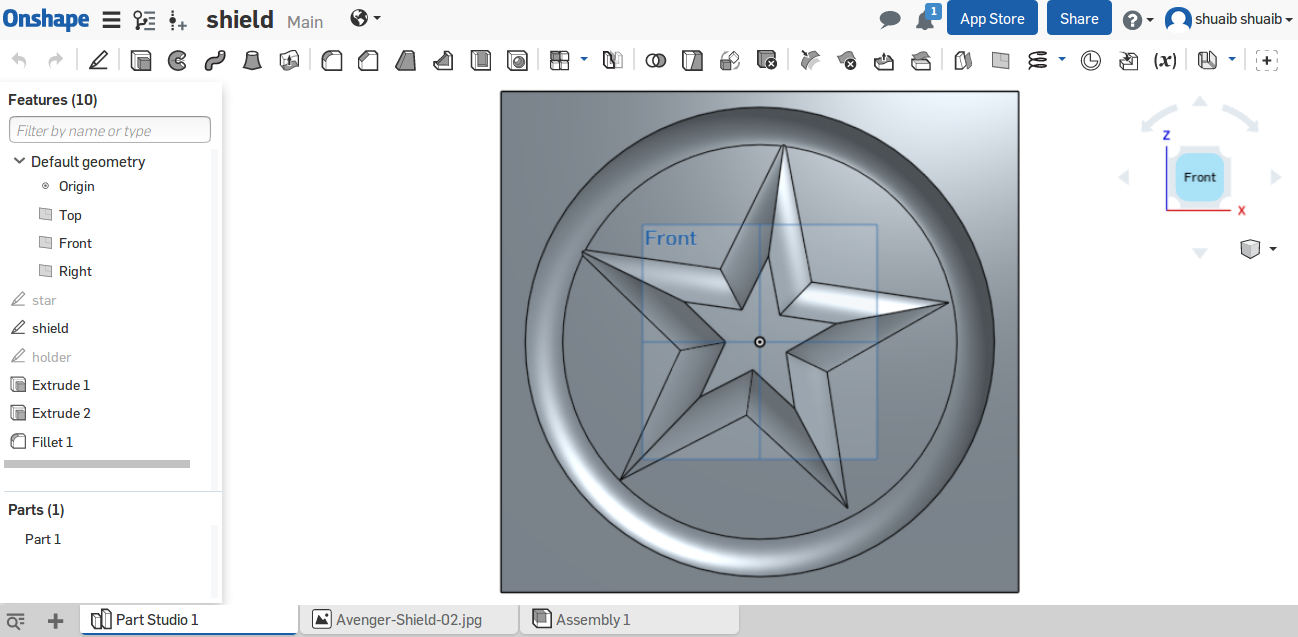This screenshot has width=1298, height=637.
Task: Open the sheet metal tool dropdown arrow
Action: click(x=1232, y=60)
